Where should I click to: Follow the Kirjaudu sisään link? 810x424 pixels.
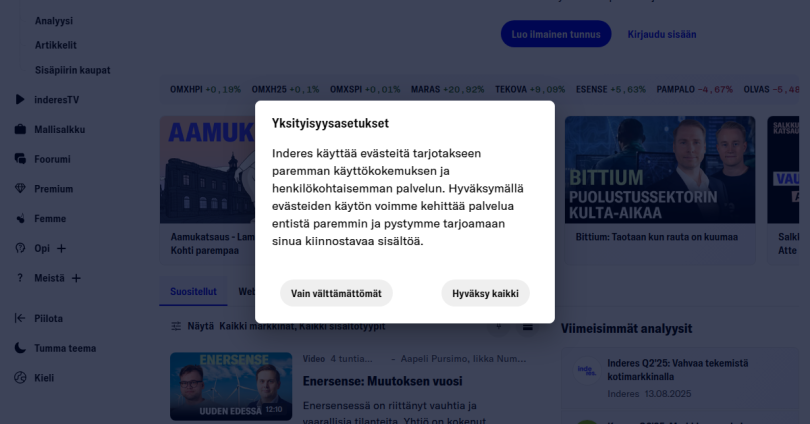point(662,34)
